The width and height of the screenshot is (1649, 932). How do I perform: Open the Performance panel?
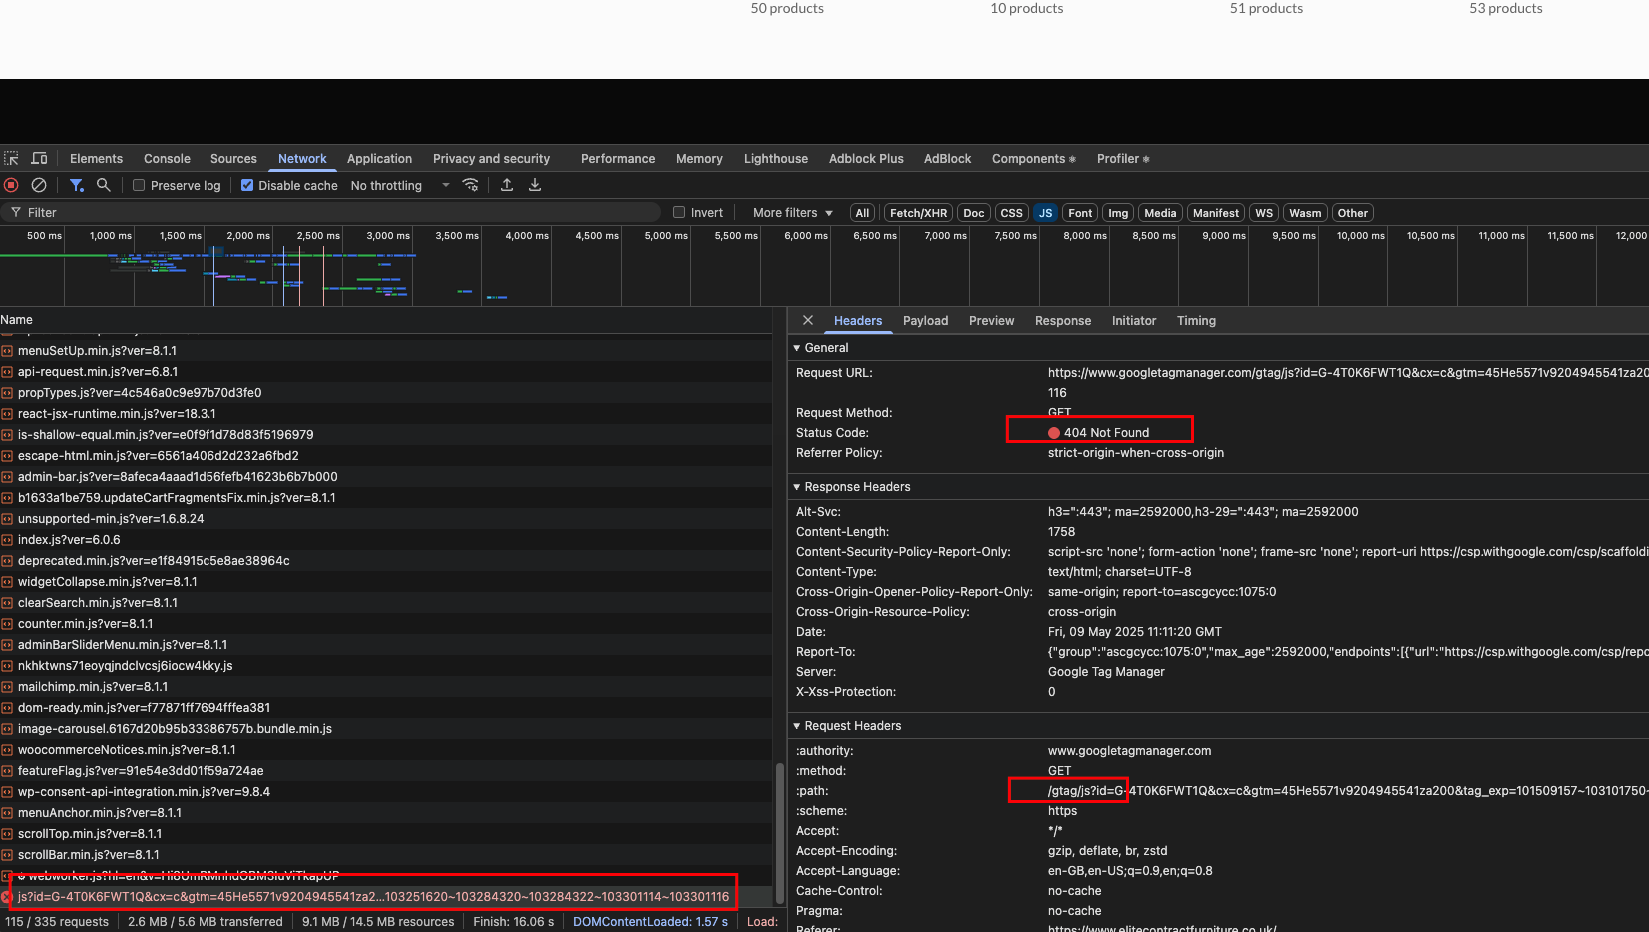point(618,159)
